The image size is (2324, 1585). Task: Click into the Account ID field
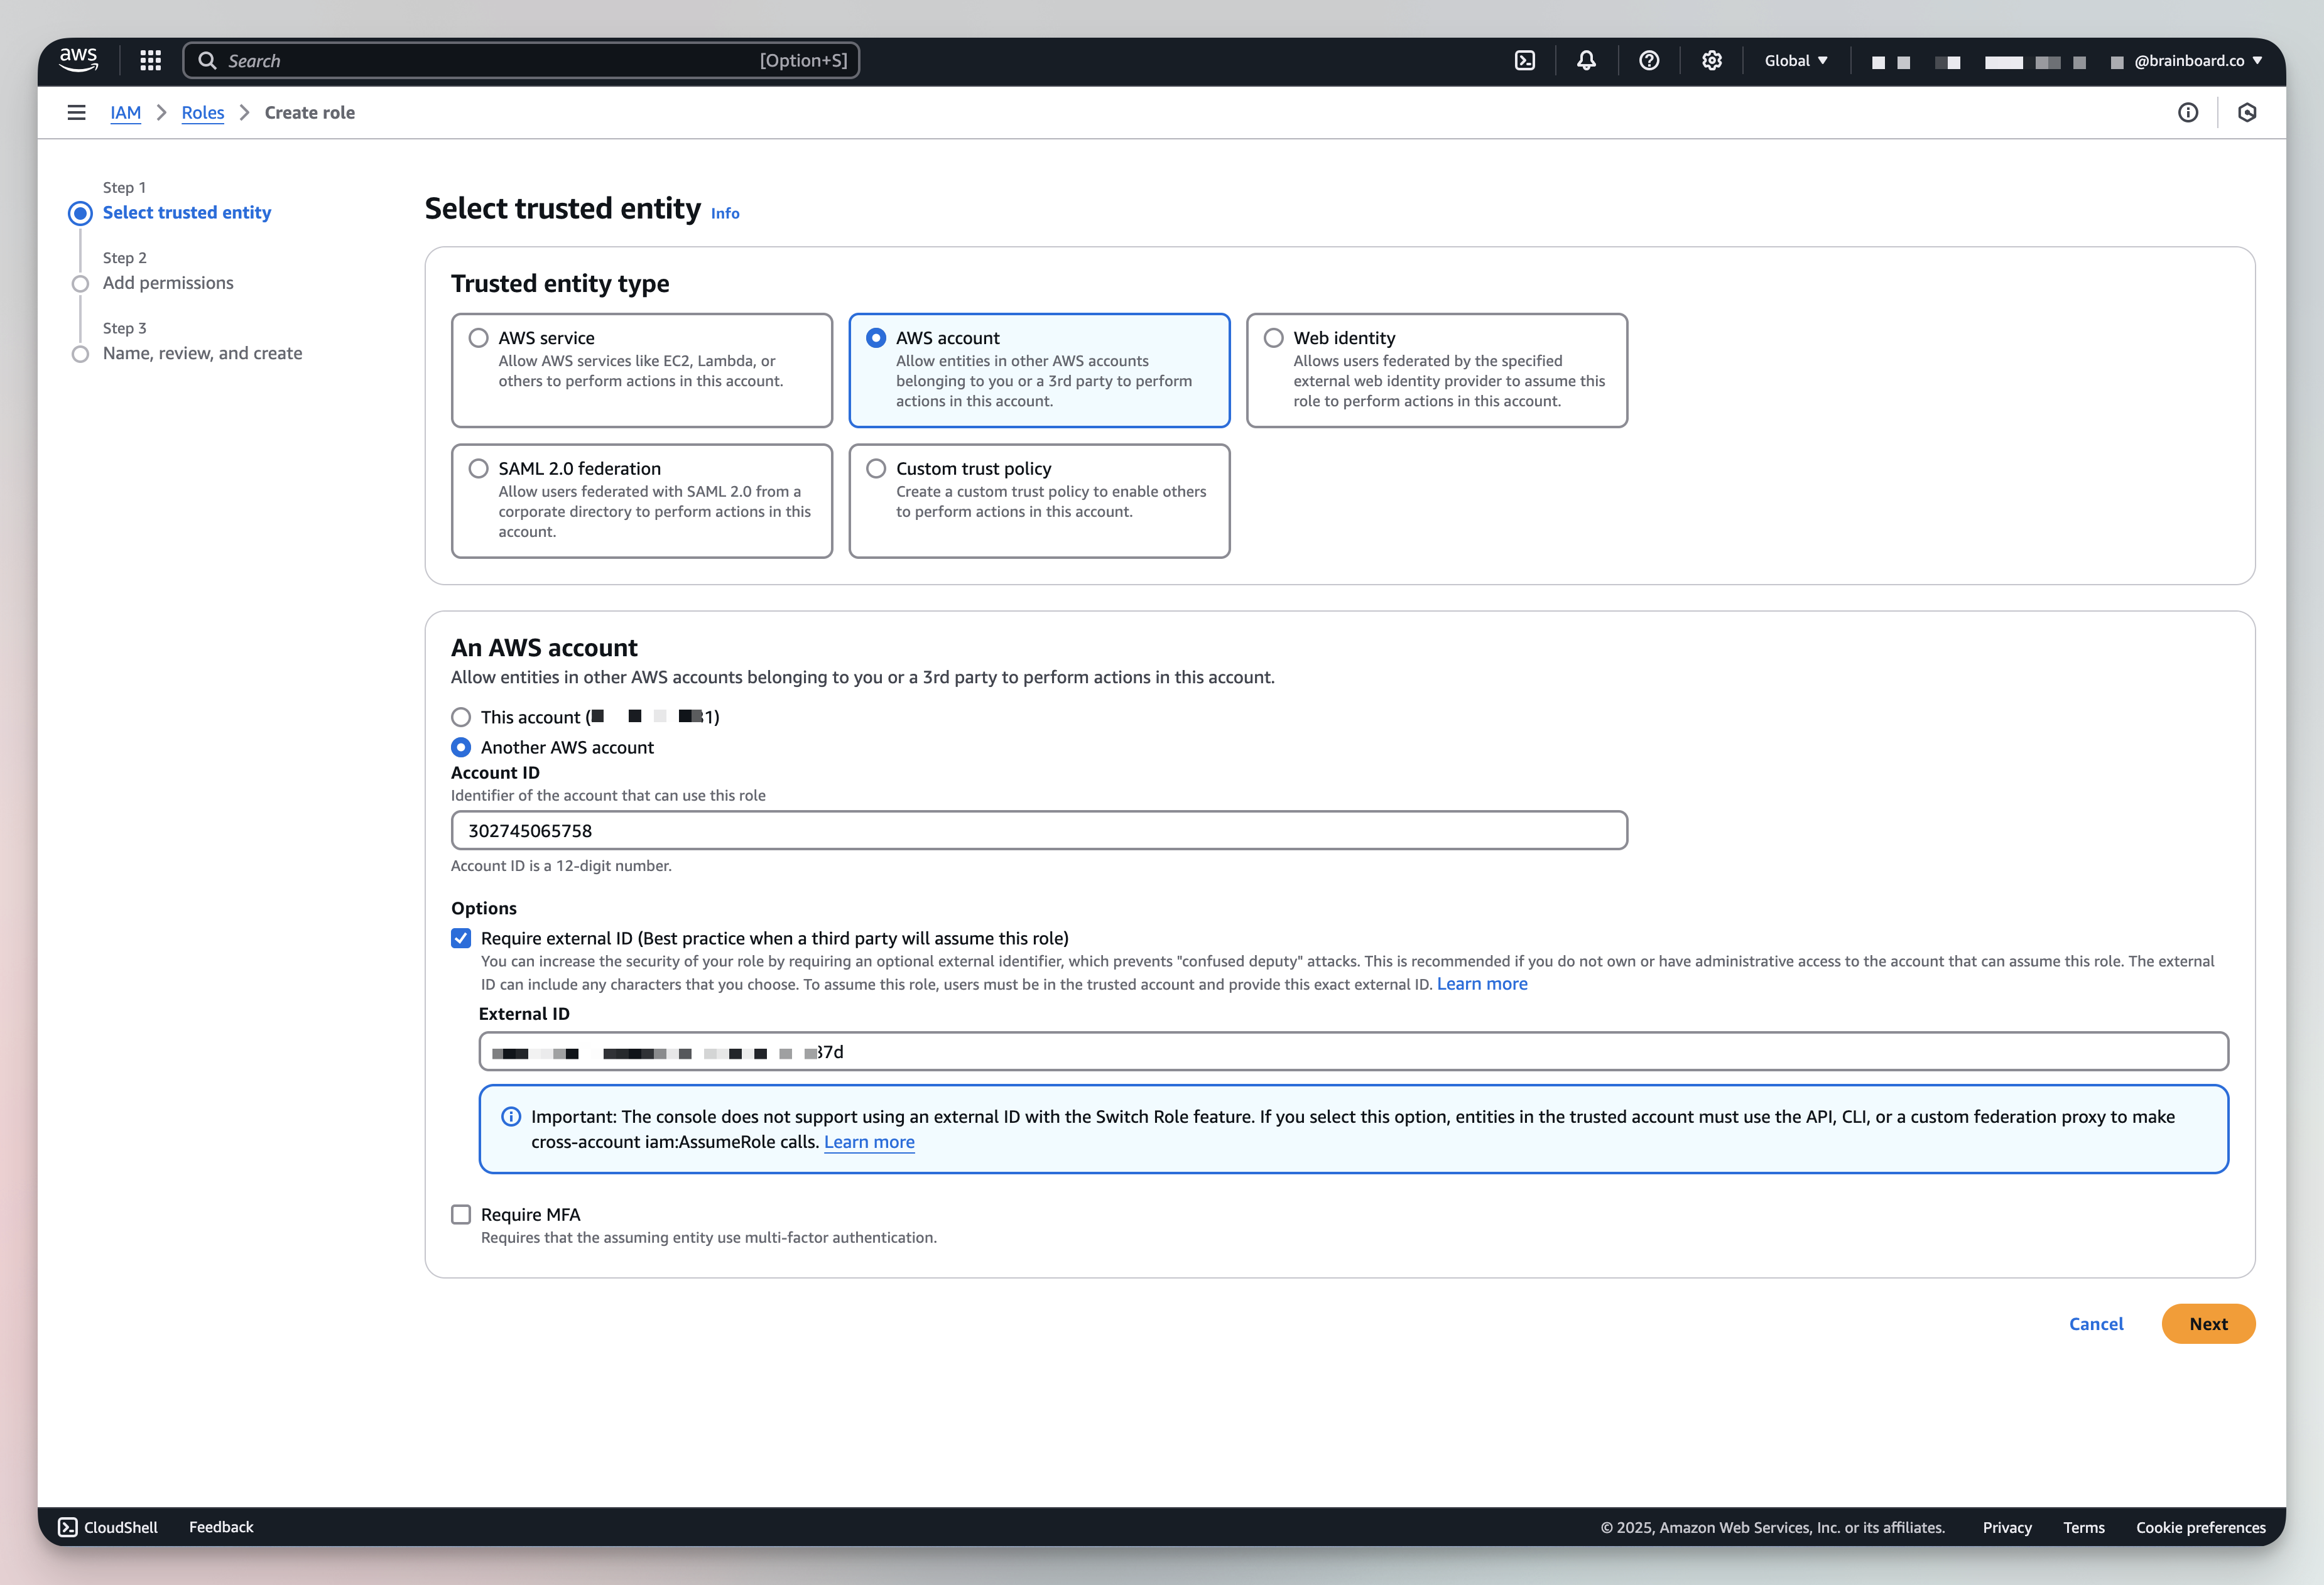tap(1038, 831)
